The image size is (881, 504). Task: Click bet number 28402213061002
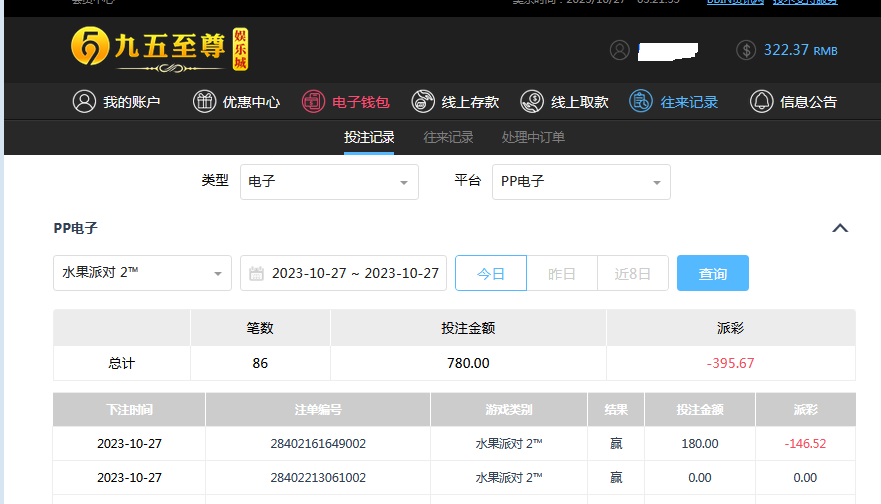(318, 477)
